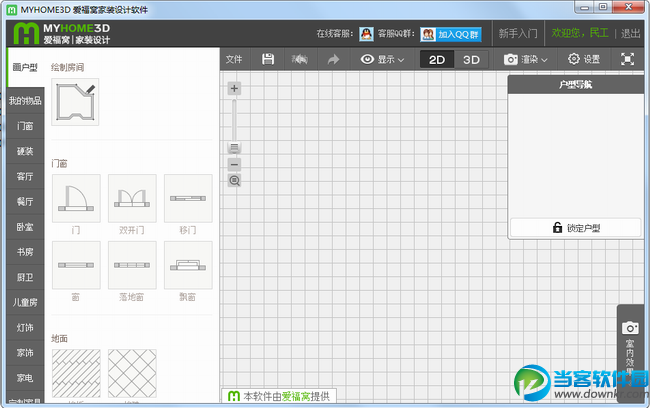Select the 书房 sidebar tab

click(x=25, y=252)
